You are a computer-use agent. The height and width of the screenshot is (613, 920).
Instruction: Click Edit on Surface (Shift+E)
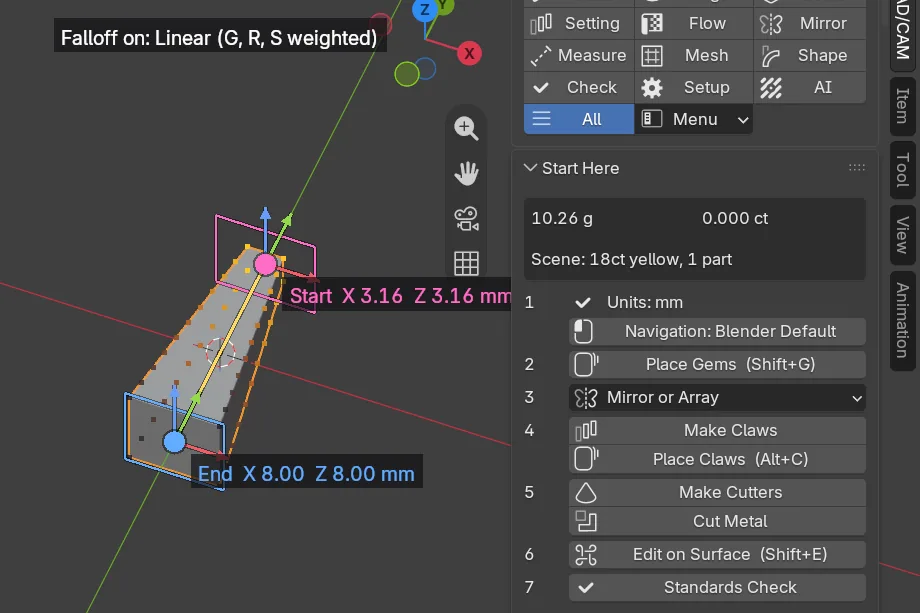pos(717,554)
